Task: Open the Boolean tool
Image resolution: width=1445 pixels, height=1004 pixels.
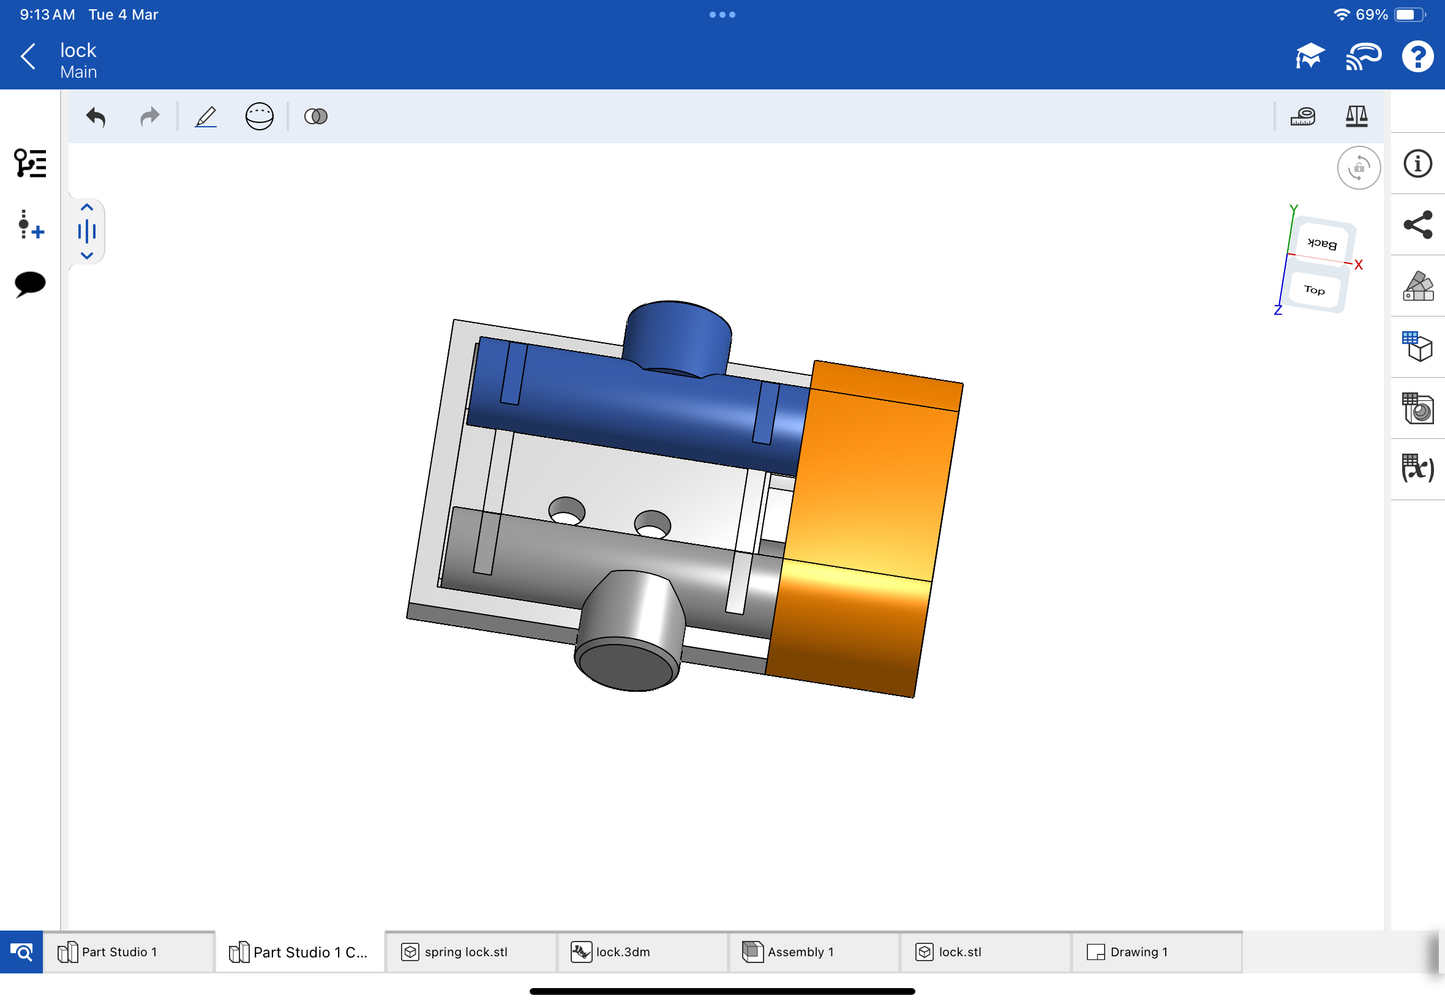Action: (x=316, y=117)
